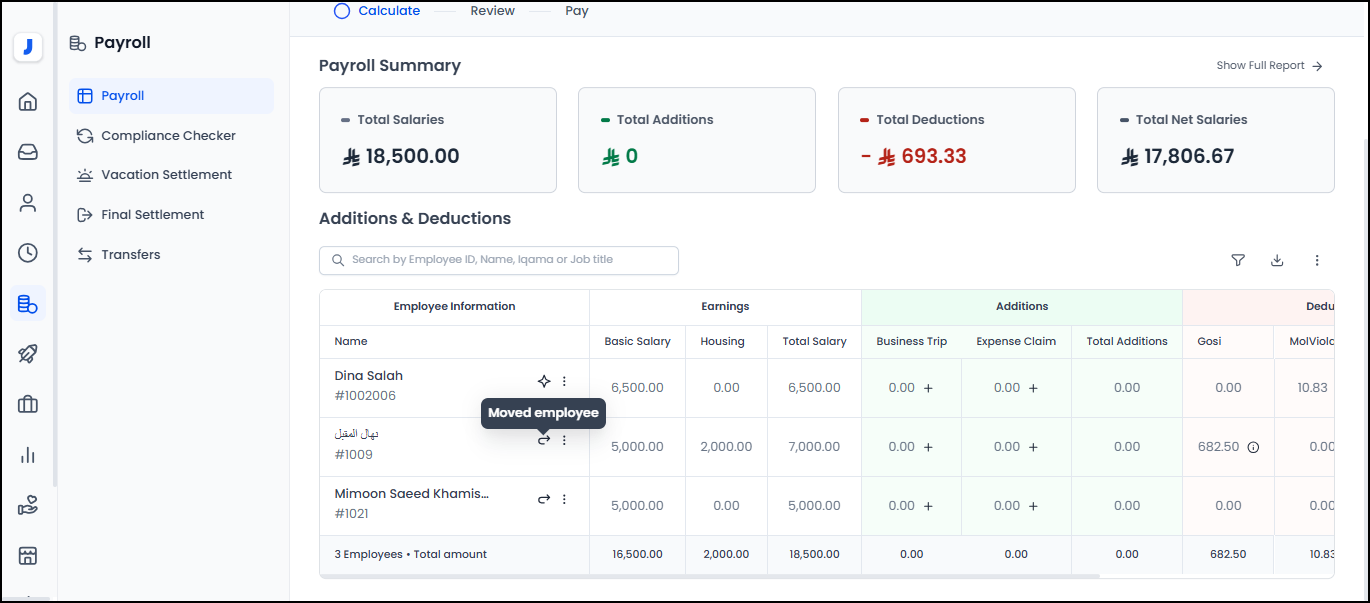The width and height of the screenshot is (1370, 603).
Task: Go to Final Settlement page
Action: click(x=152, y=215)
